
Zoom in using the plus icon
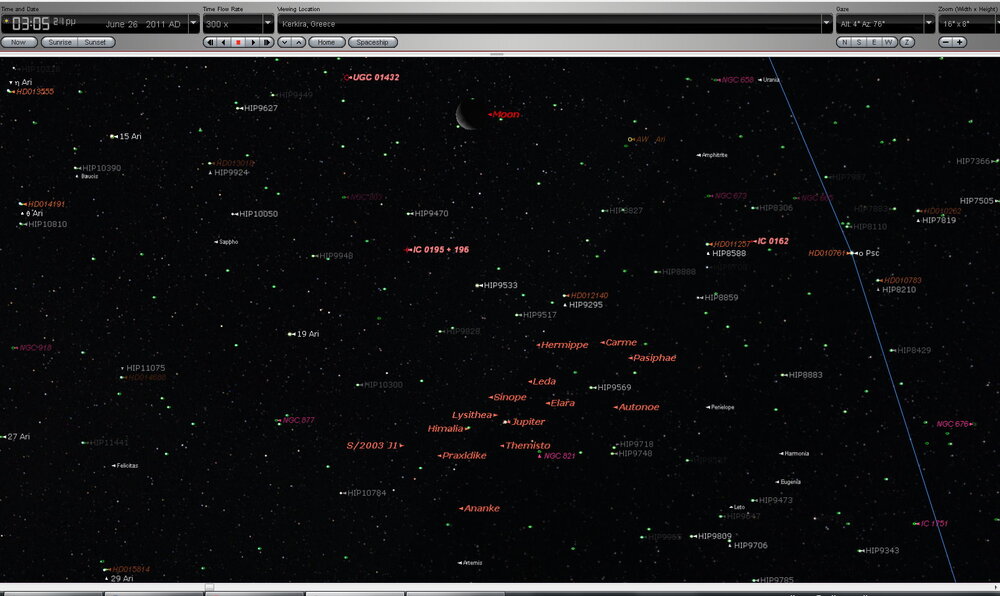tap(959, 42)
